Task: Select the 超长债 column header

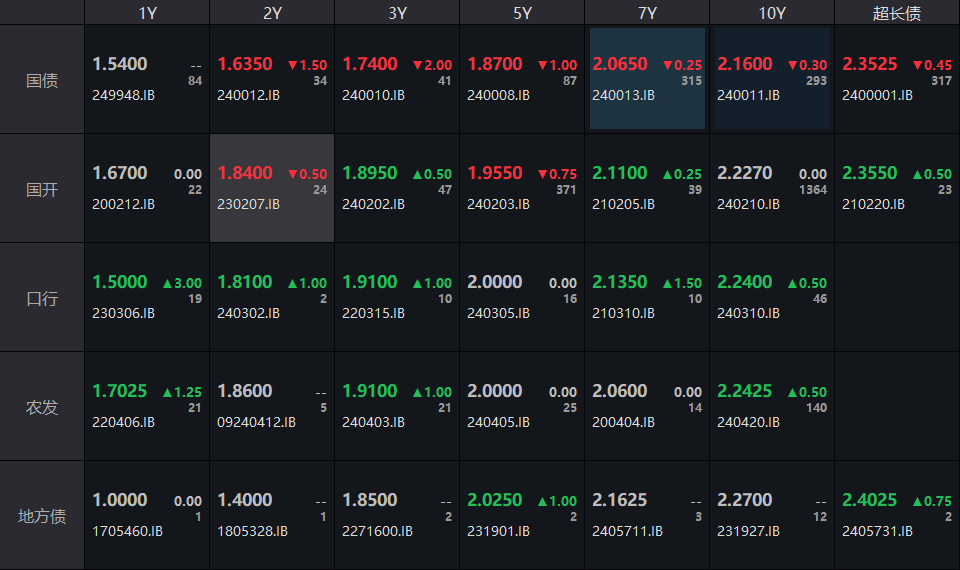Action: (x=897, y=13)
